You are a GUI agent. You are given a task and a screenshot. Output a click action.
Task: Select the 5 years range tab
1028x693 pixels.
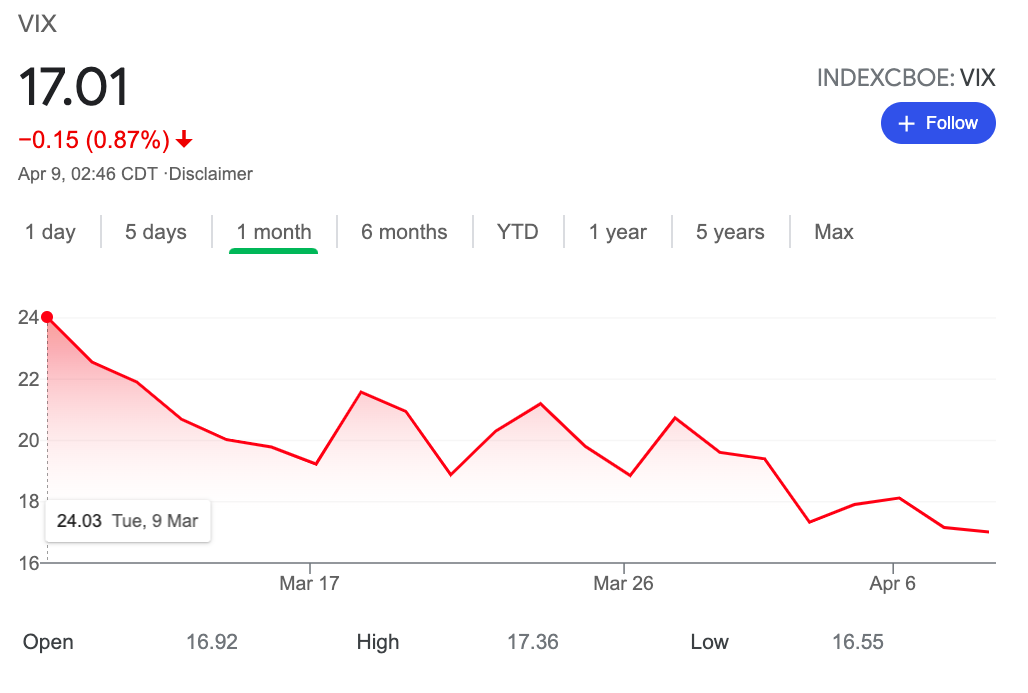point(730,232)
